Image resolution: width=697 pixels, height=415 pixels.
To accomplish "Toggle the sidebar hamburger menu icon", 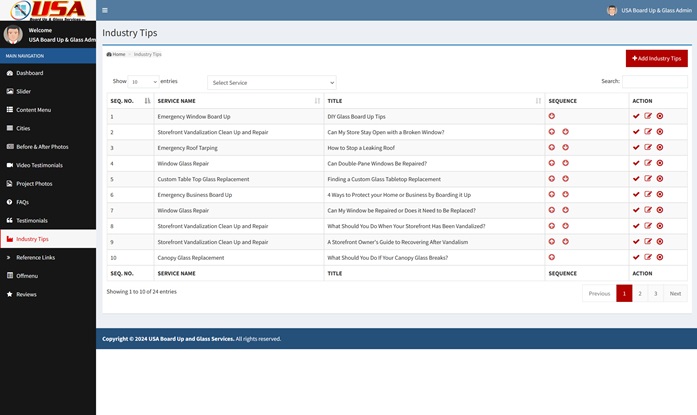I will tap(105, 10).
